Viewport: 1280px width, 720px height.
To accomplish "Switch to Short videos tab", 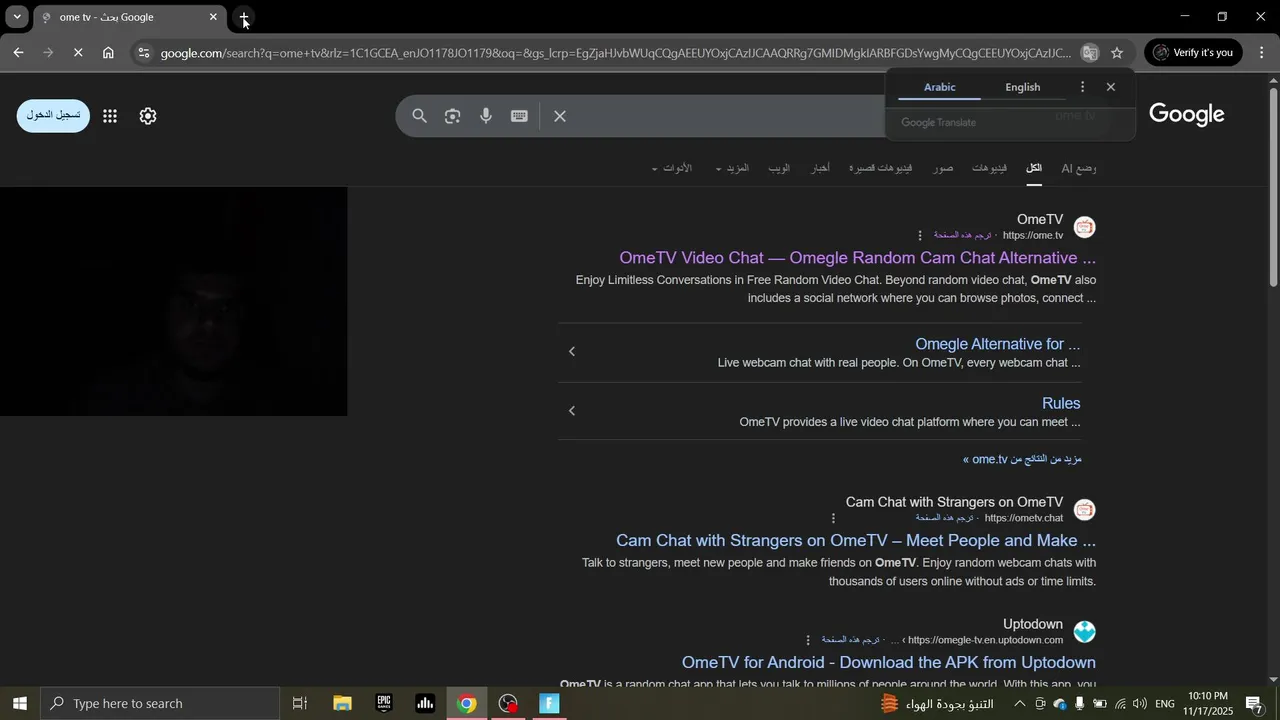I will click(880, 168).
